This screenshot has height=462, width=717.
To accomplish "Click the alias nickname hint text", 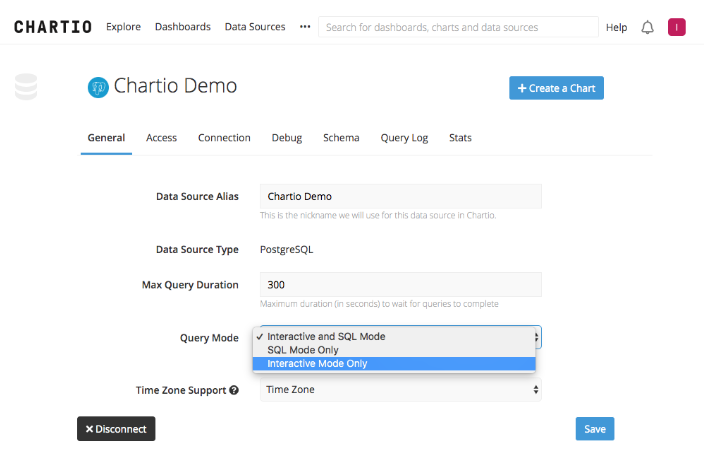I will (378, 215).
